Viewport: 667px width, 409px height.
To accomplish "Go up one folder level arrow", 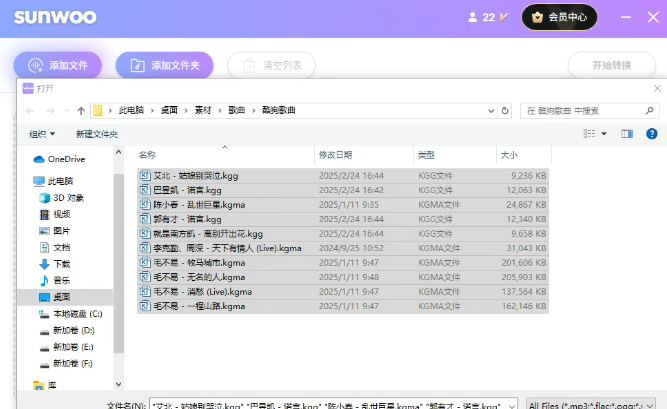I will 81,110.
